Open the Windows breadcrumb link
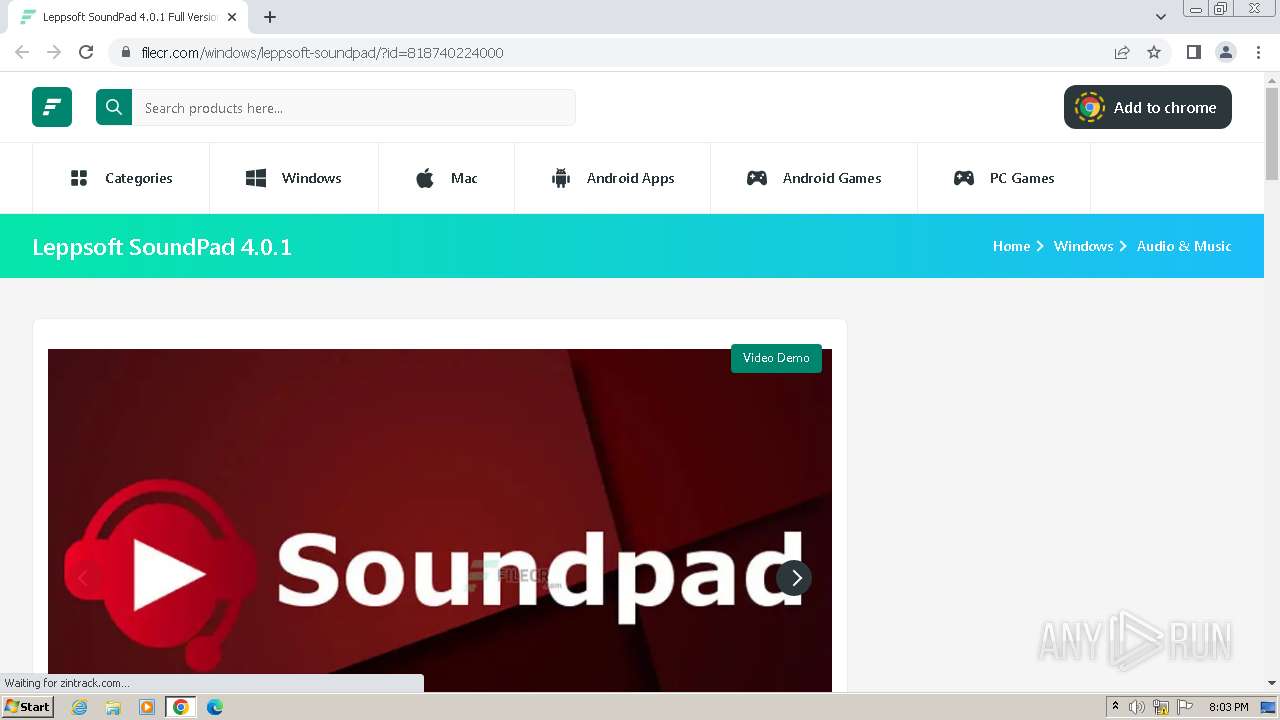 1083,246
